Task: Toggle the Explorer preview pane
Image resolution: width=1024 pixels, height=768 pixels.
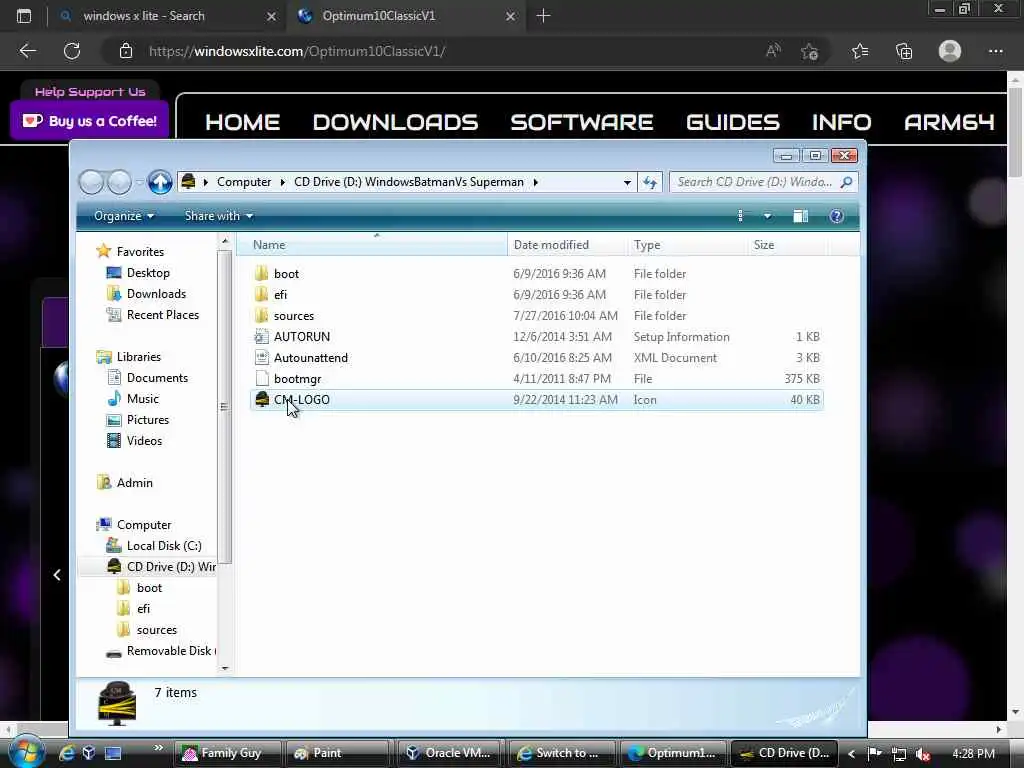Action: (801, 216)
